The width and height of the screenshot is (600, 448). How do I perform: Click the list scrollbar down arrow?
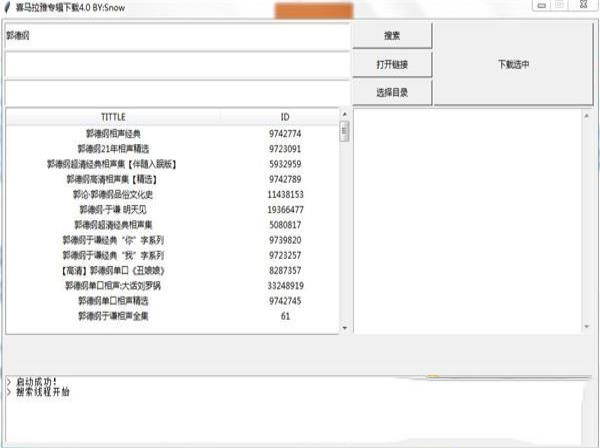345,328
